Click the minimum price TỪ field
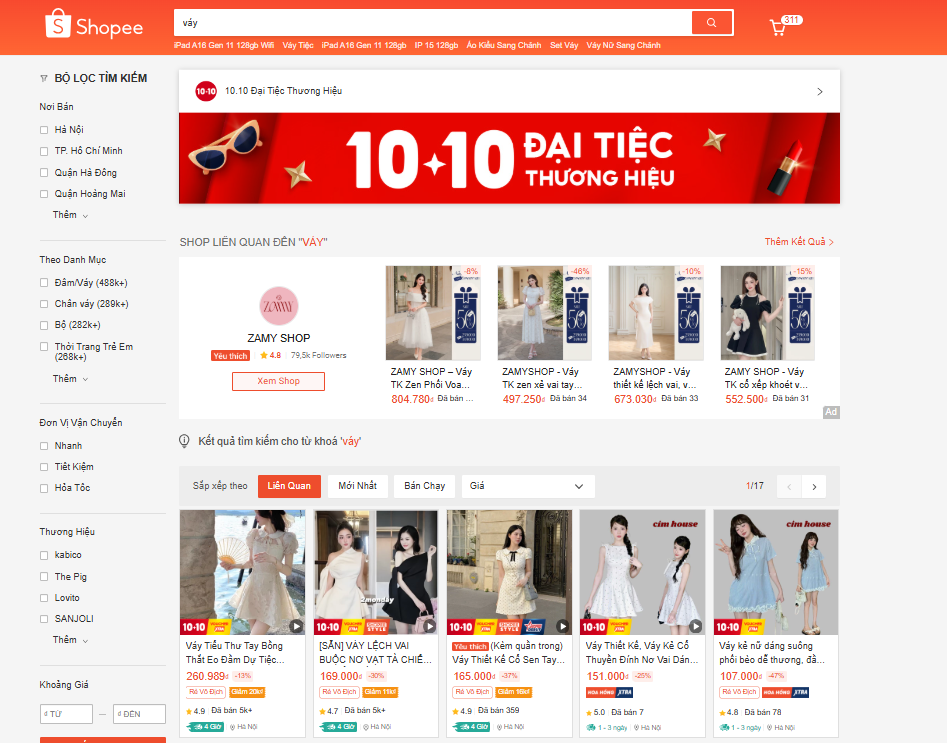Screen dimensions: 947x743 click(67, 714)
